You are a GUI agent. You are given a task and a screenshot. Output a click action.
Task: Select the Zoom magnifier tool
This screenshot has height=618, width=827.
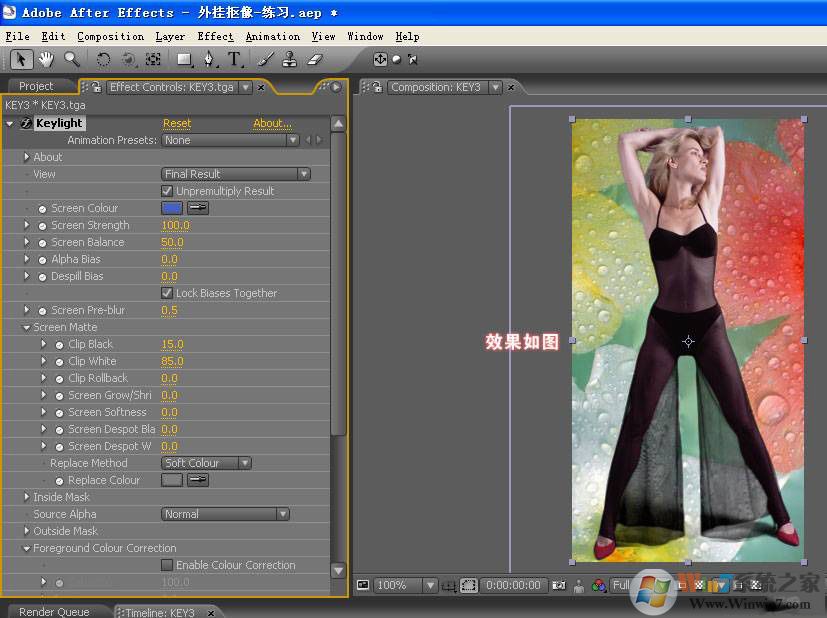click(x=72, y=60)
